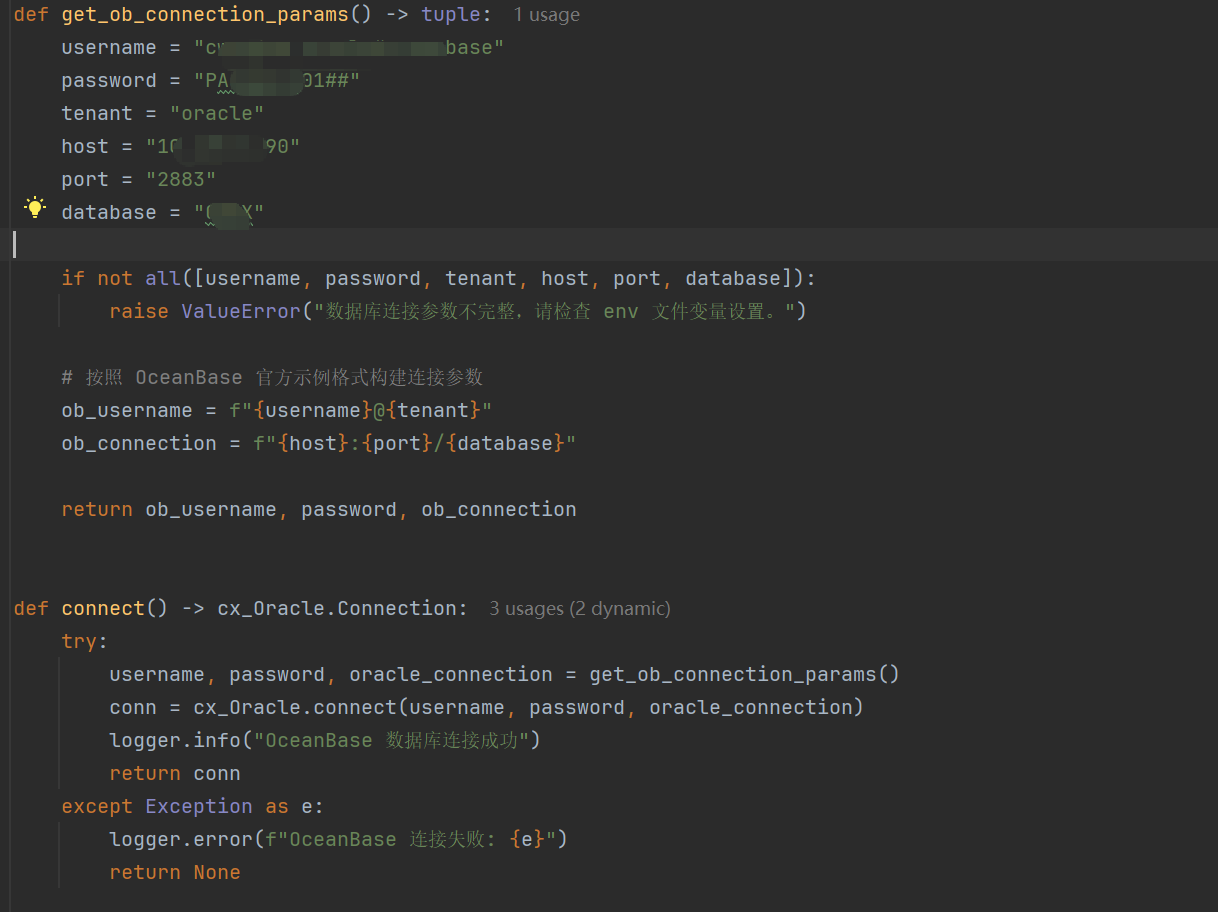Click the 'return conn' statement
1218x912 pixels.
[175, 774]
